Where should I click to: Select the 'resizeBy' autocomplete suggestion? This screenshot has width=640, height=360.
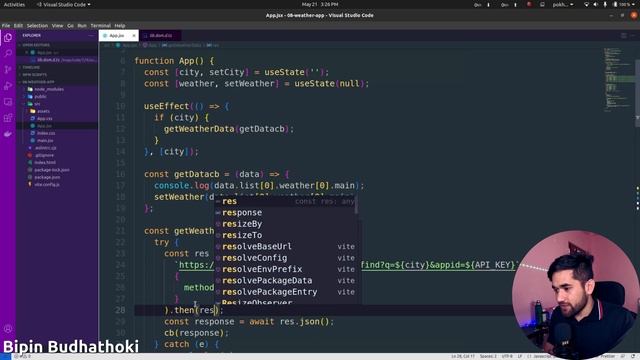(285, 224)
